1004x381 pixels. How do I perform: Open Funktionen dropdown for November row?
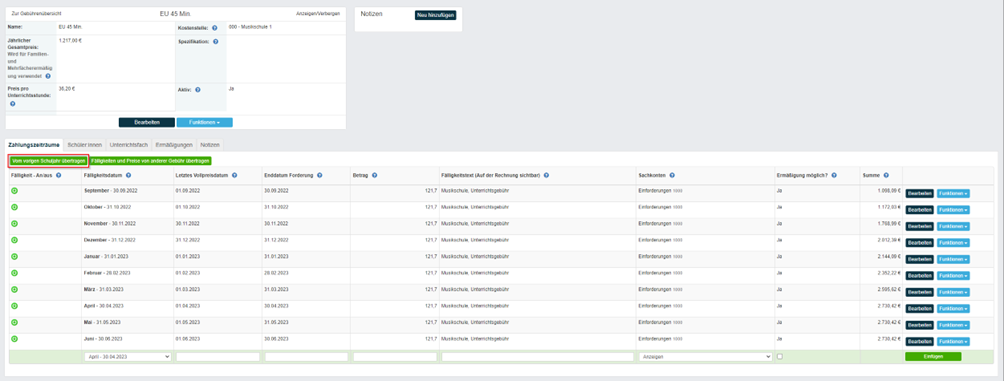(953, 226)
